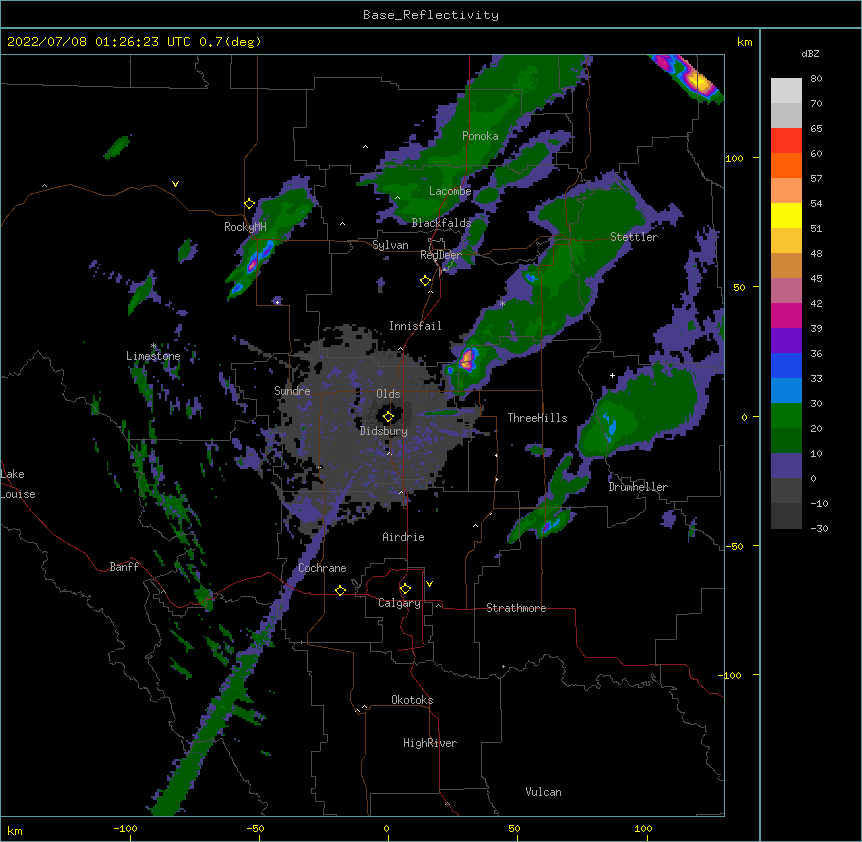Click the yellow v marker east of Calgary
This screenshot has height=842, width=862.
click(429, 584)
